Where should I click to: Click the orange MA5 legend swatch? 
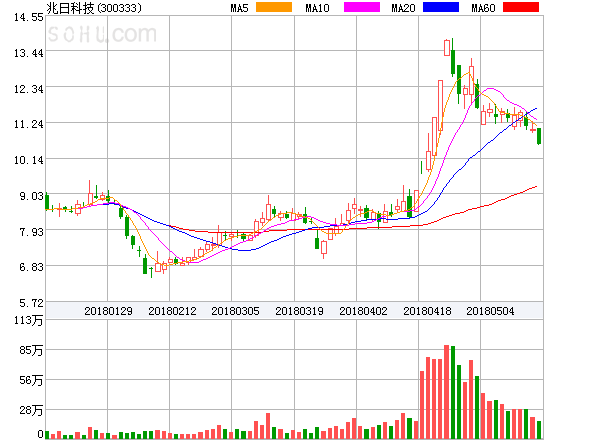[x=274, y=7]
